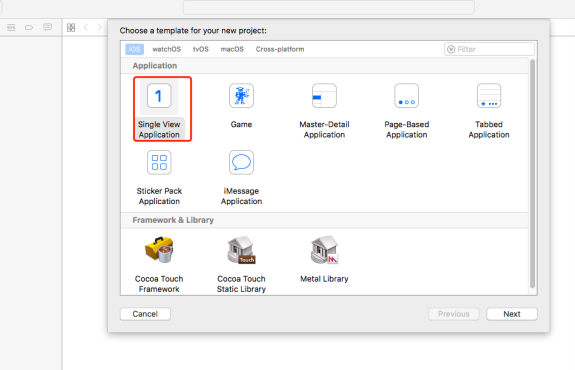
Task: Show the debug navigator lines icon
Action: point(11,28)
